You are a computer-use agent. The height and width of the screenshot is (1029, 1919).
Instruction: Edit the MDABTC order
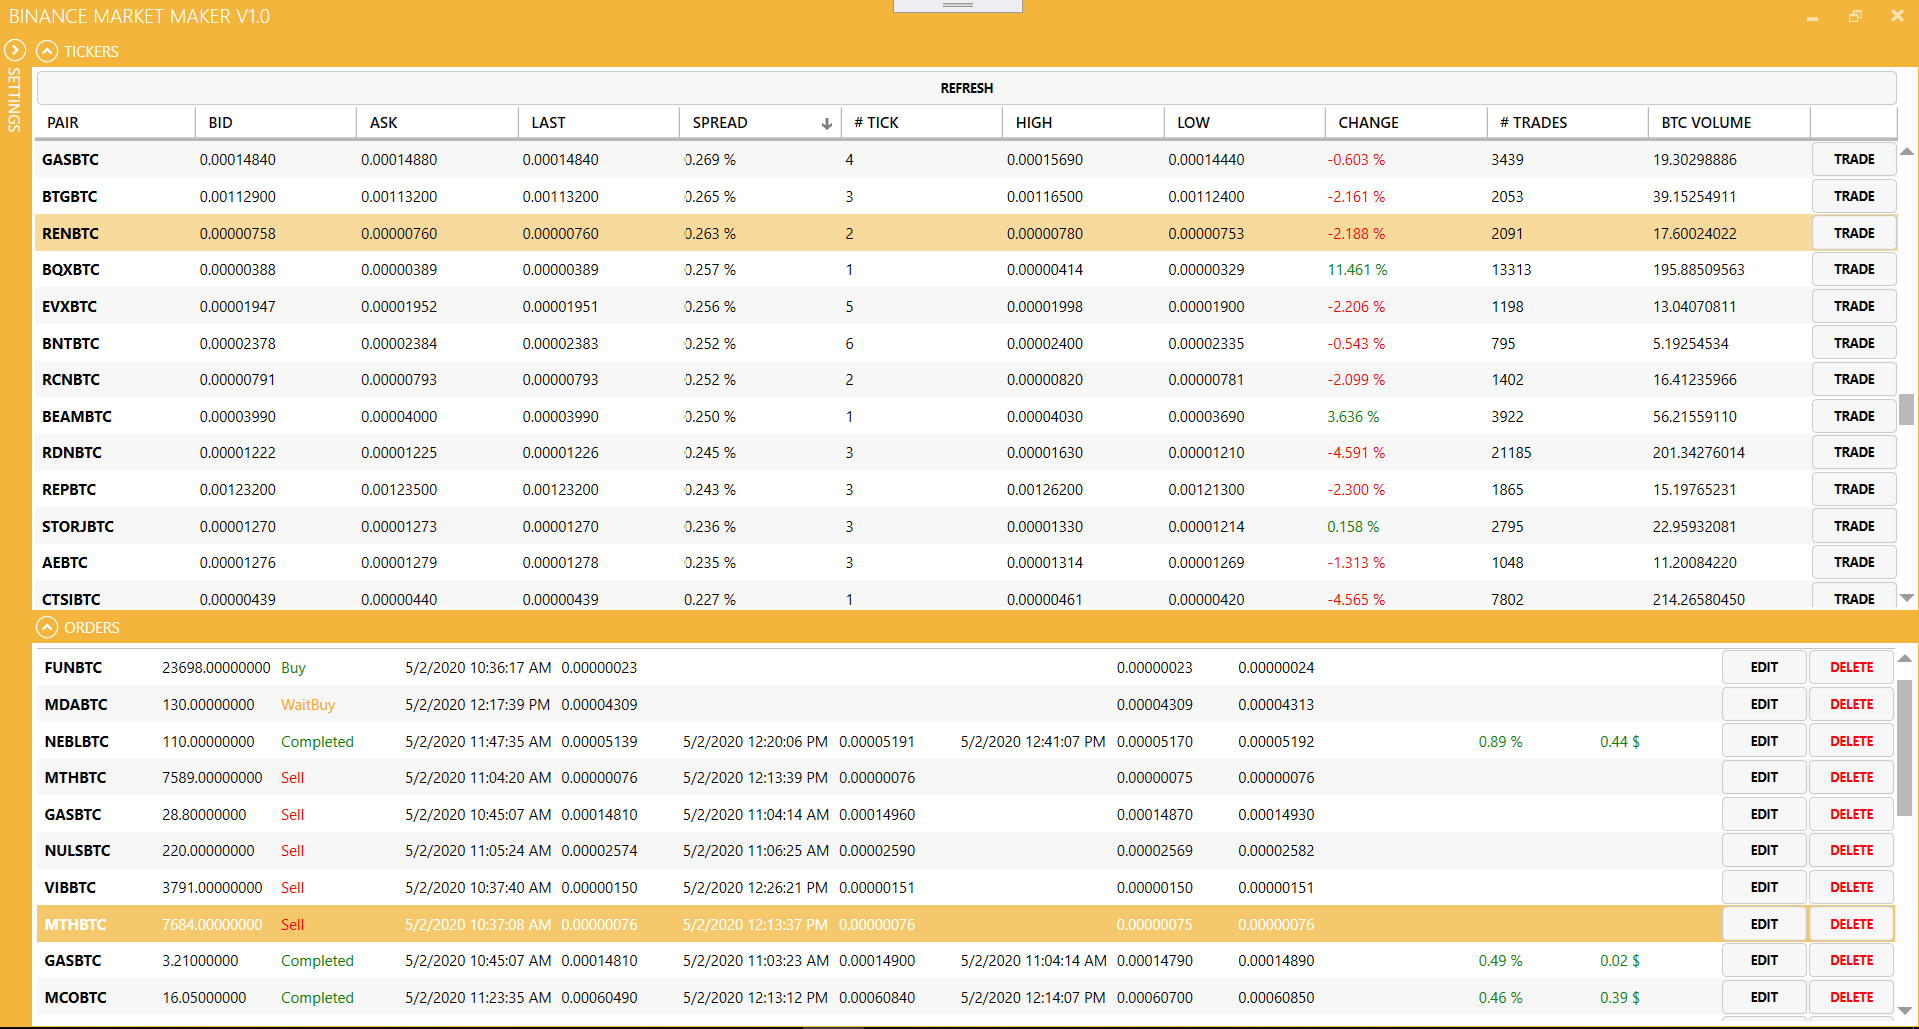pyautogui.click(x=1764, y=704)
